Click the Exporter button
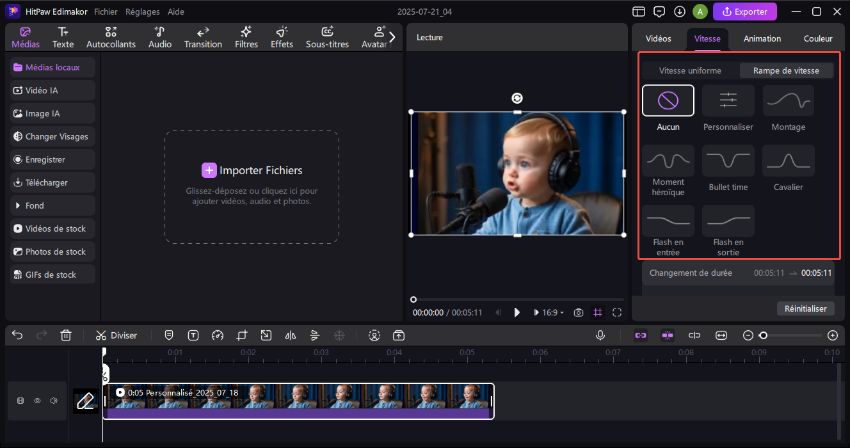Viewport: 850px width, 448px height. click(x=745, y=11)
